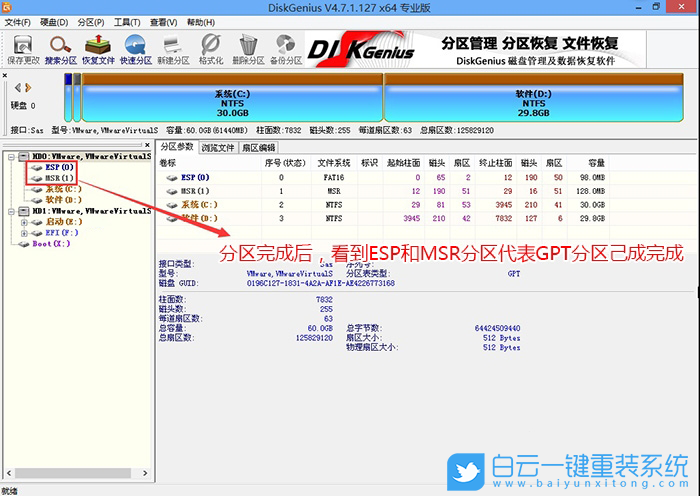Click the 128.0MB capacity cell
Screen dimensions: 700x496
pyautogui.click(x=591, y=191)
